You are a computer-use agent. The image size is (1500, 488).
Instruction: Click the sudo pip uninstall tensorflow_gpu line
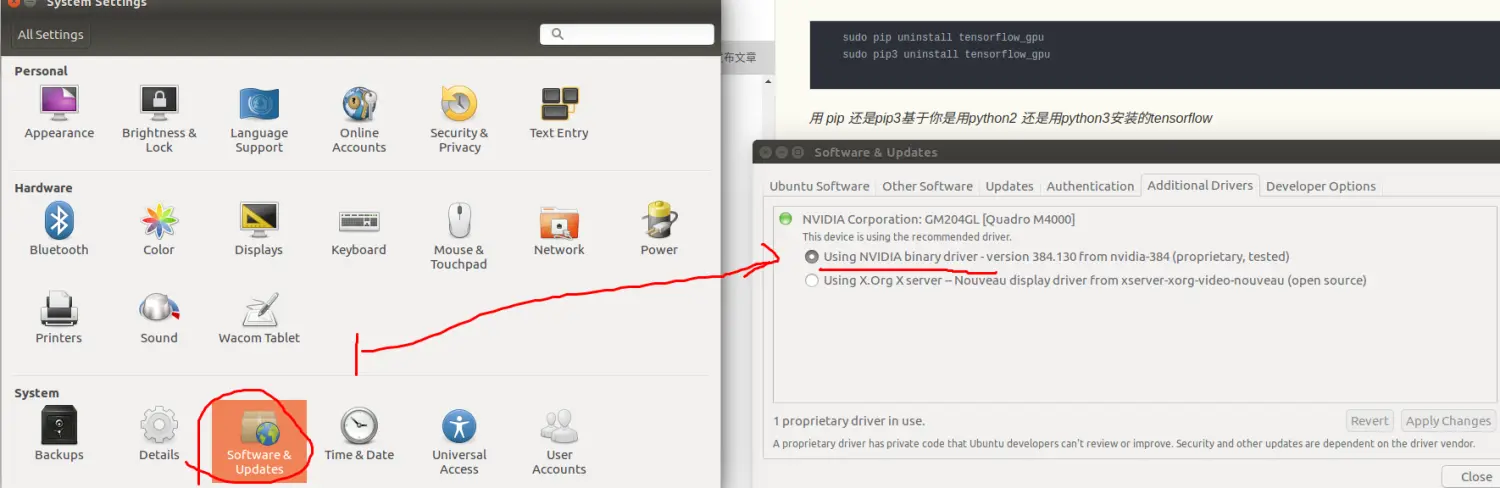click(943, 37)
